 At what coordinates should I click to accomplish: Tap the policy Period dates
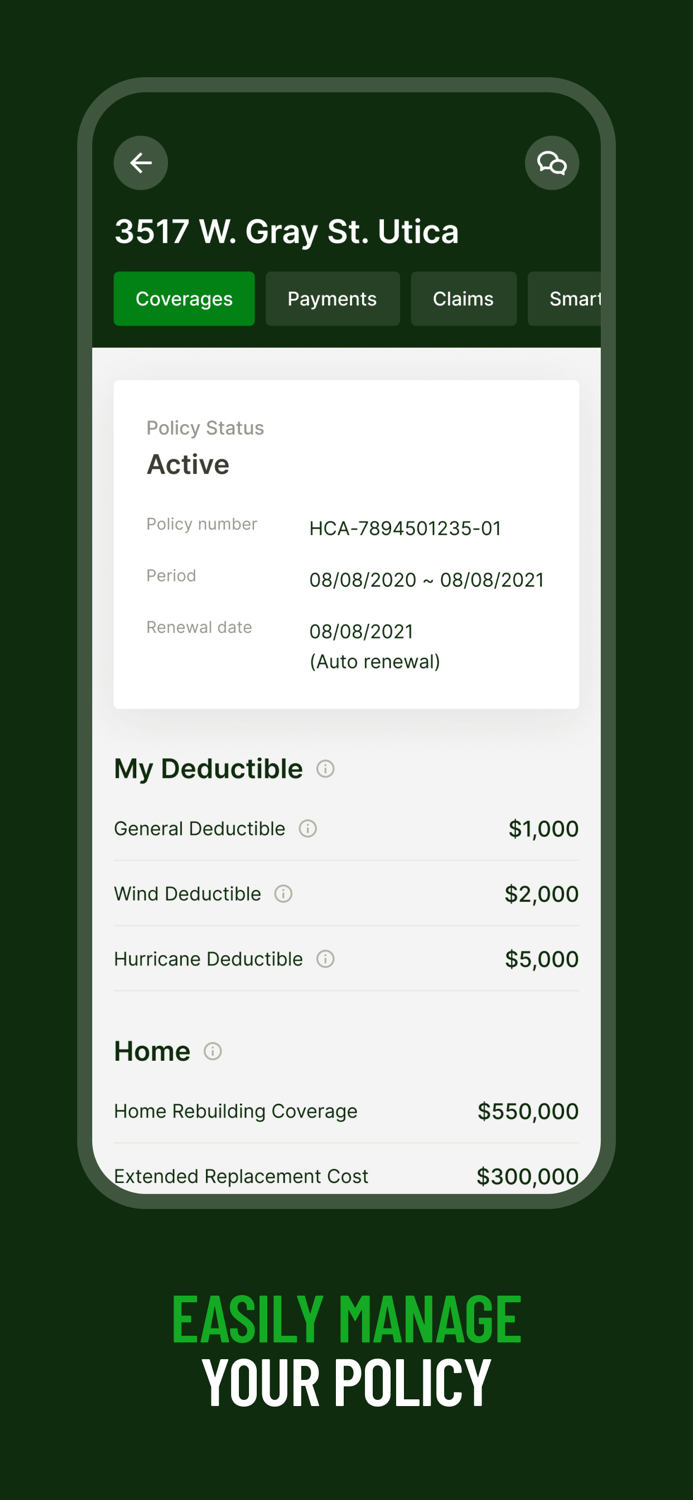click(426, 580)
